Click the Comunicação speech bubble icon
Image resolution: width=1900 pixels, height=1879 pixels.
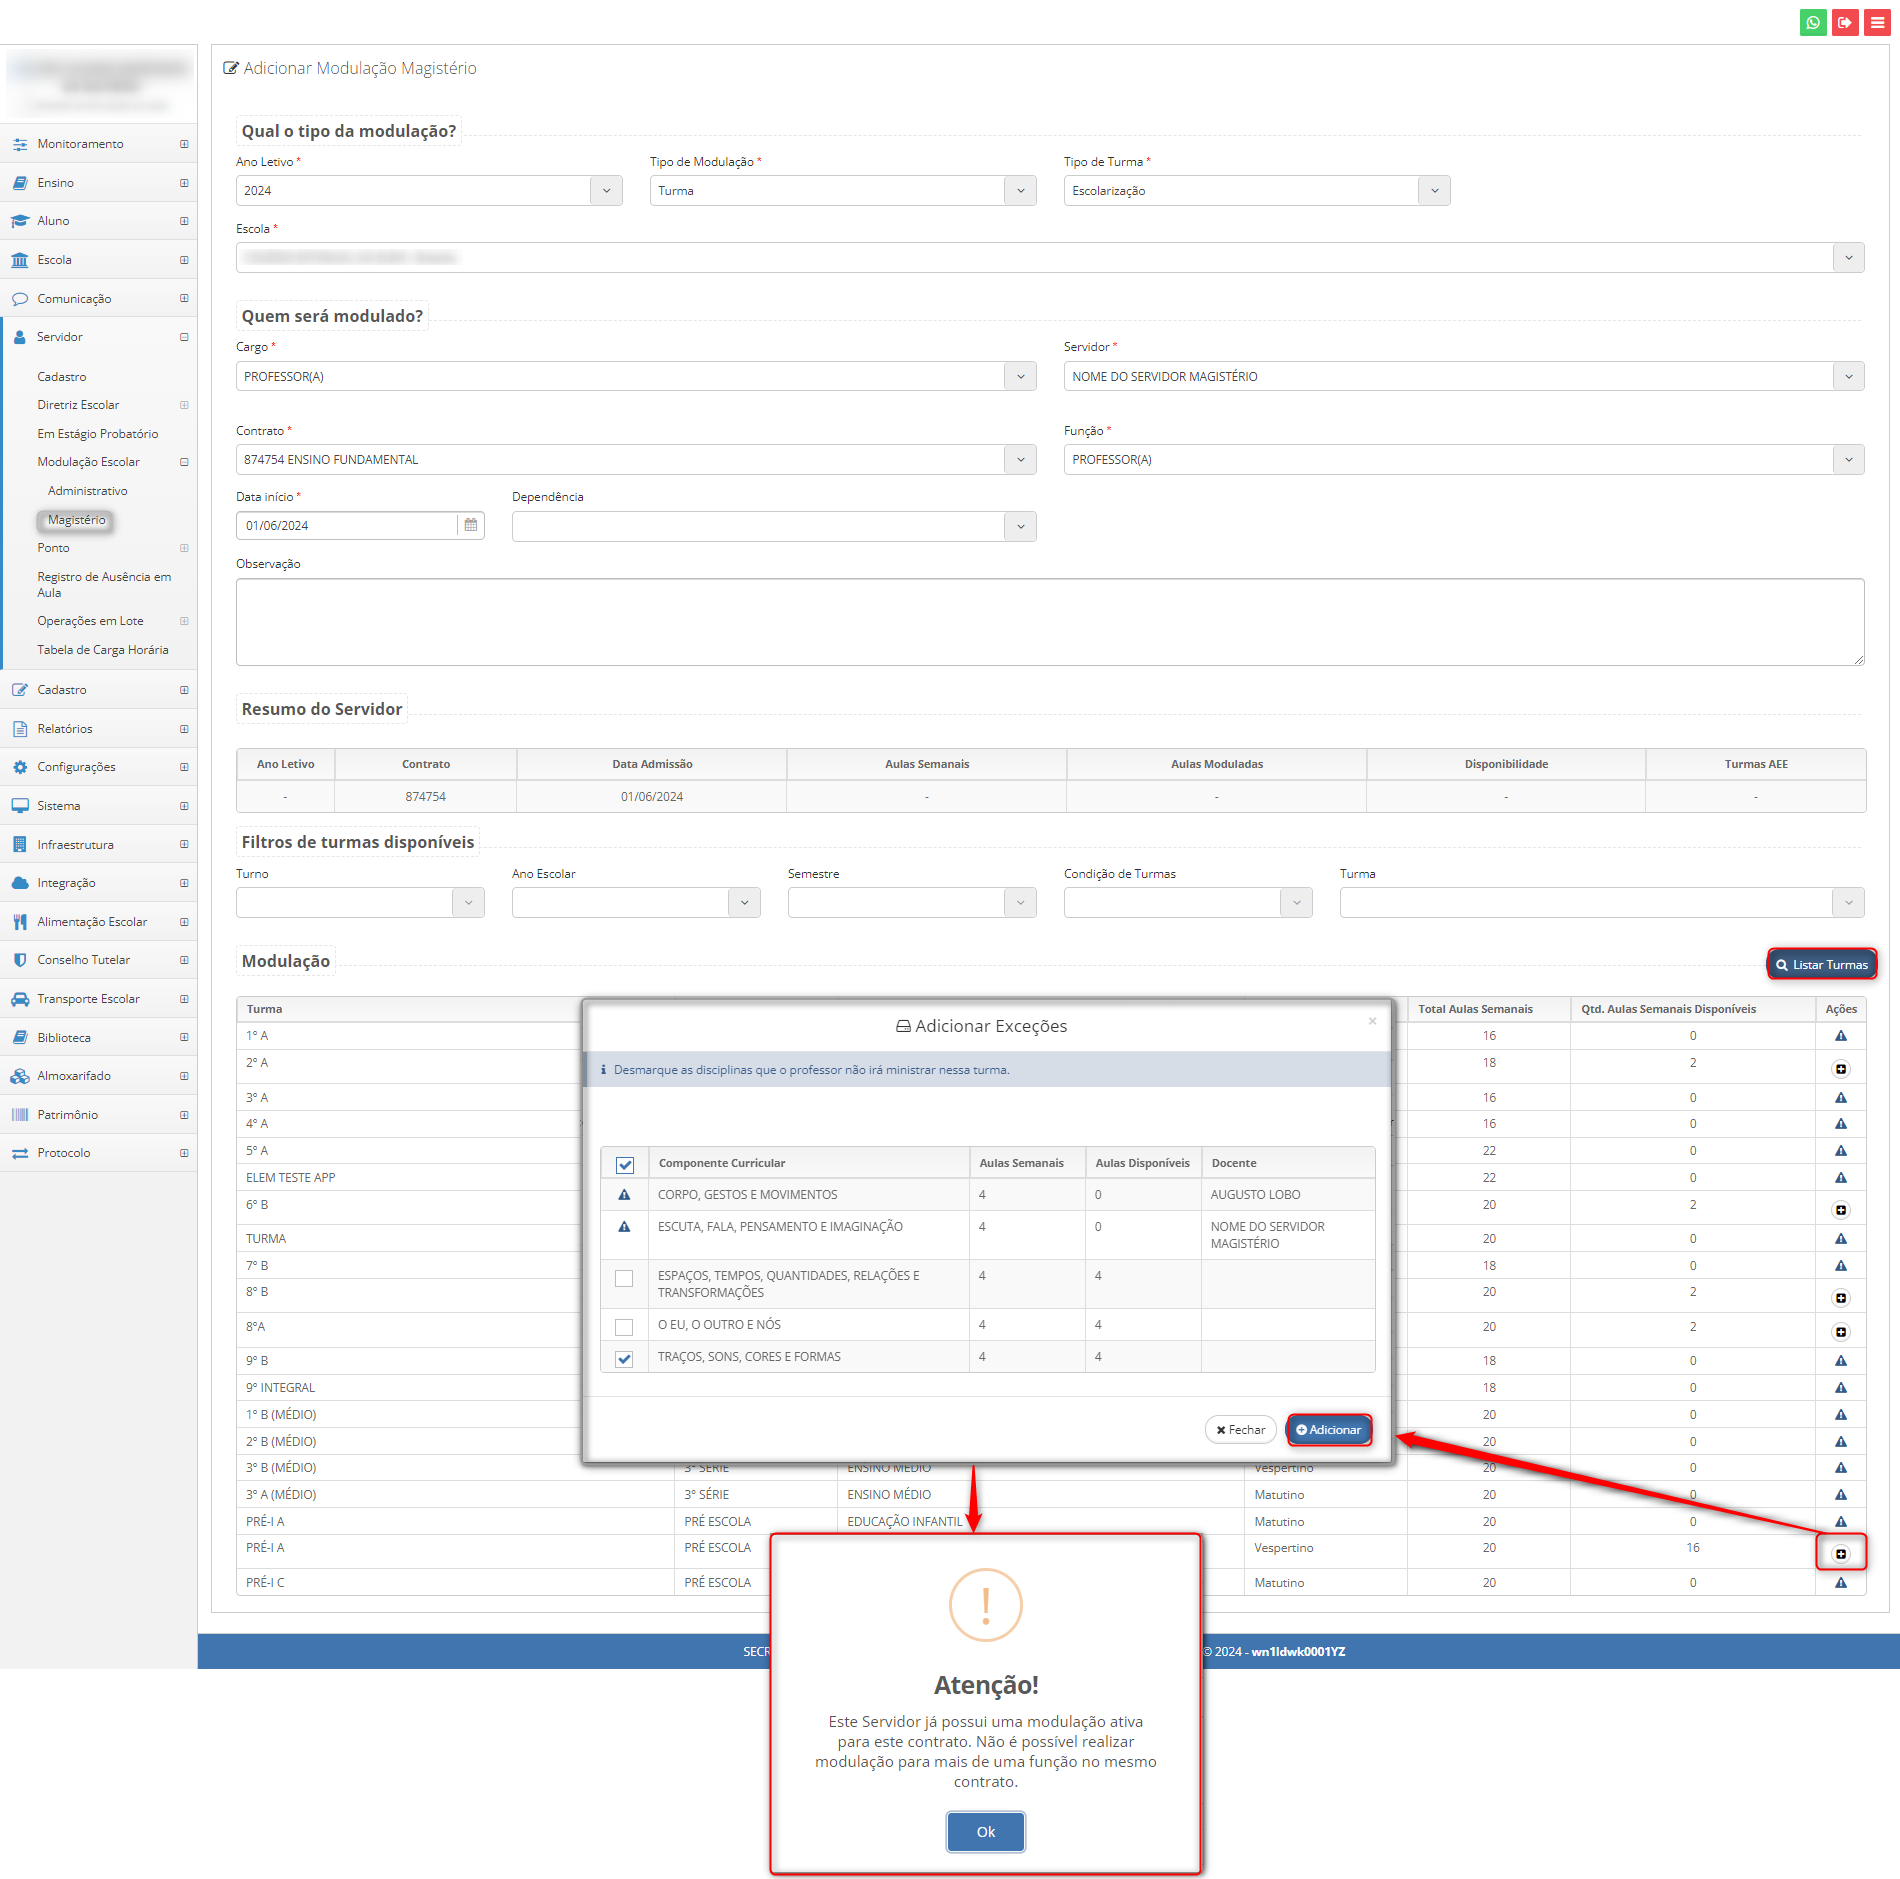coord(20,299)
